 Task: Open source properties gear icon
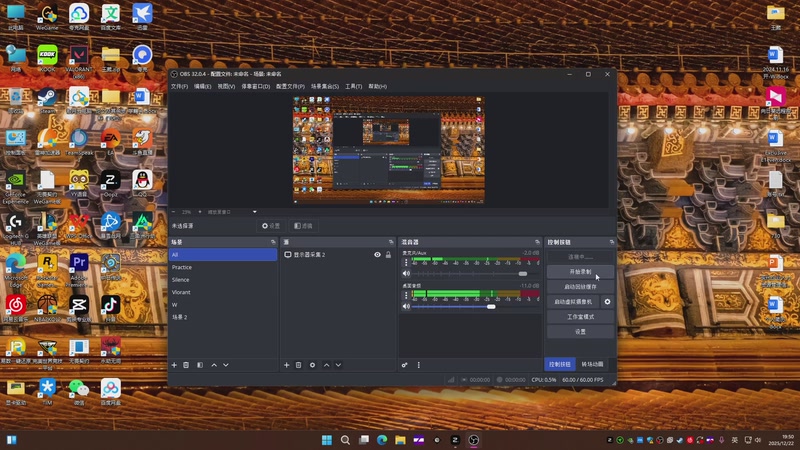coord(312,365)
